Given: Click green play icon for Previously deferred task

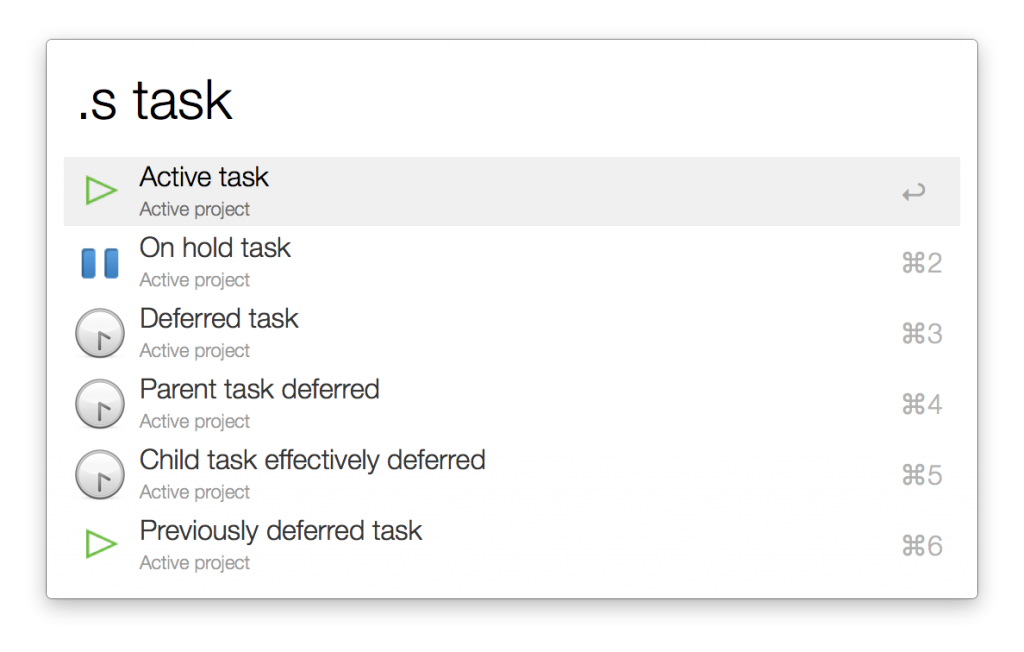Looking at the screenshot, I should point(100,545).
